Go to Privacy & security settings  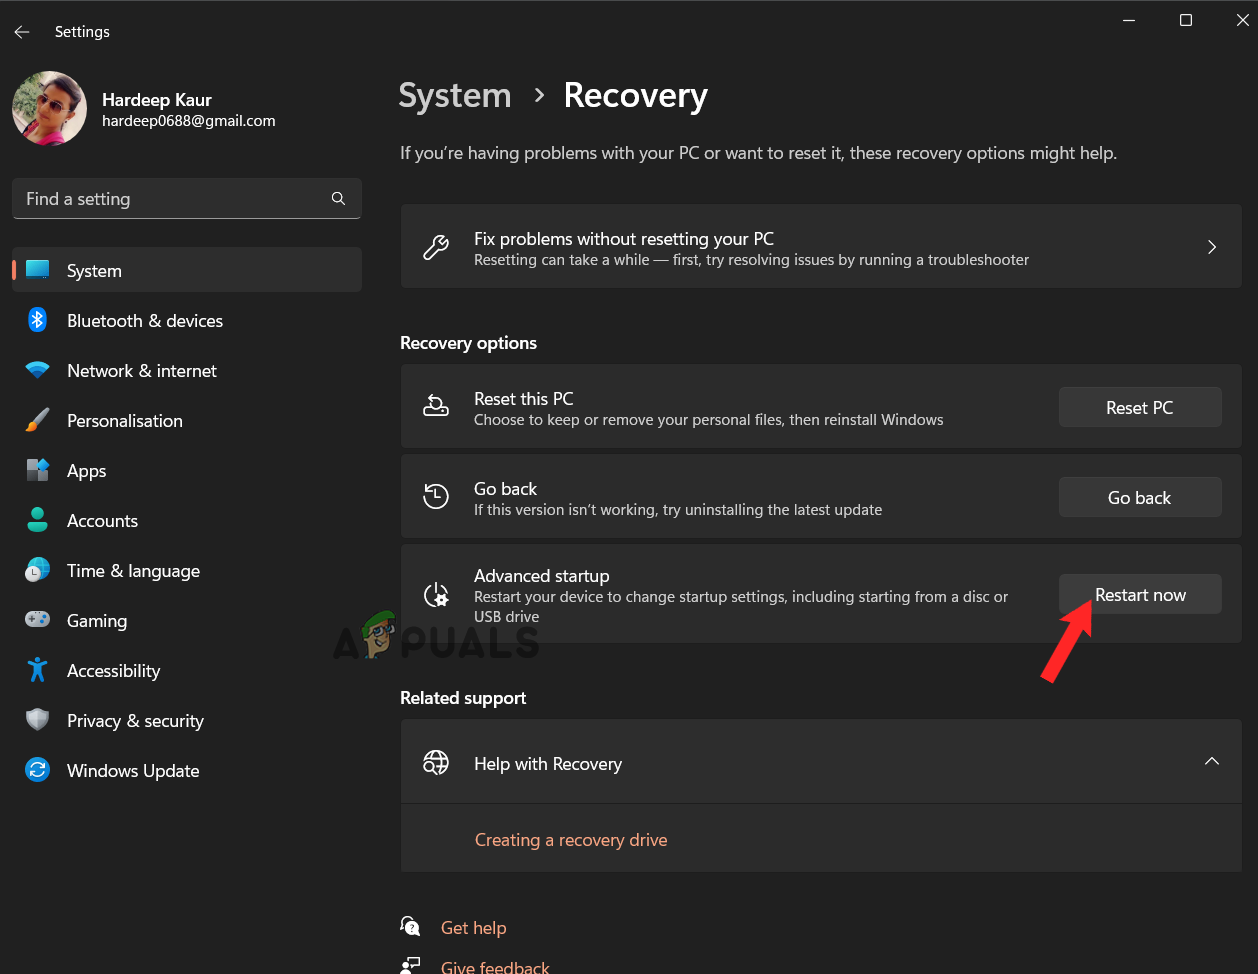[135, 721]
